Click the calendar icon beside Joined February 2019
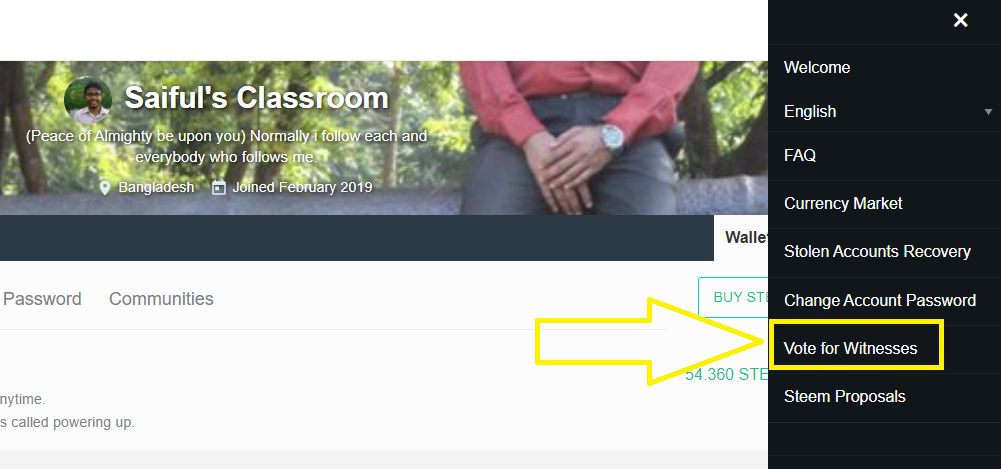 [x=219, y=188]
